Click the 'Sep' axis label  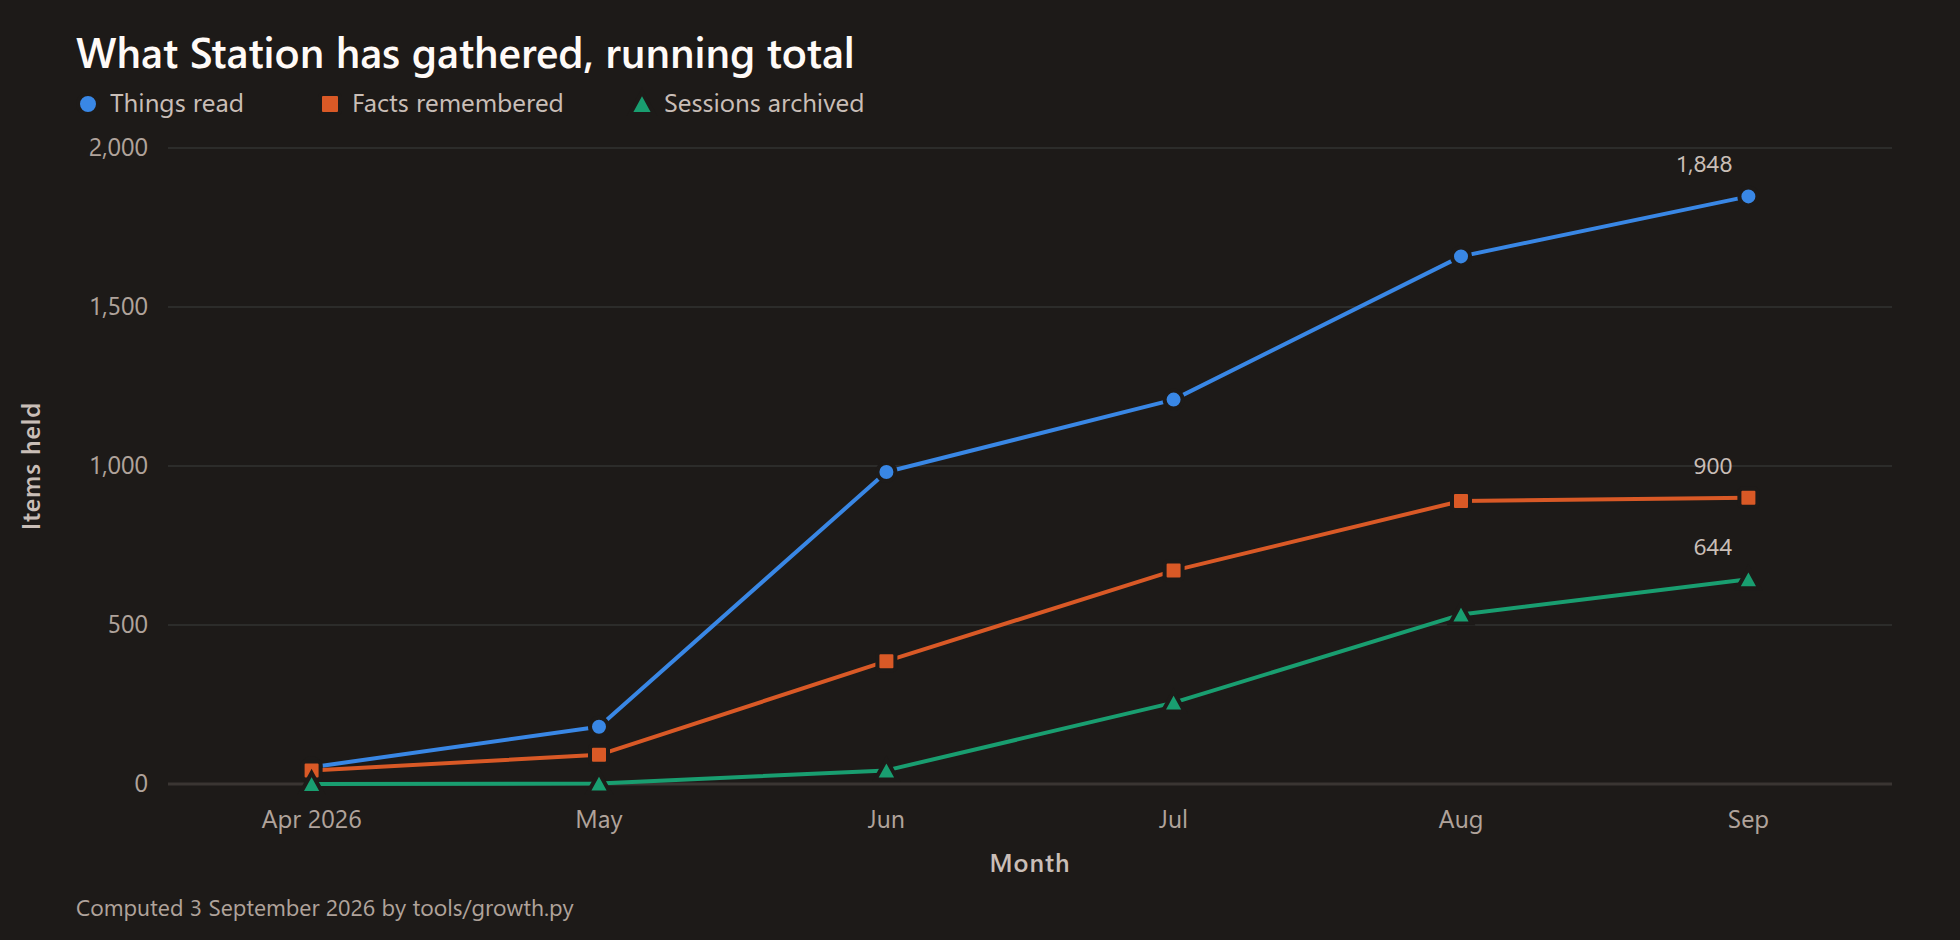pyautogui.click(x=1748, y=821)
